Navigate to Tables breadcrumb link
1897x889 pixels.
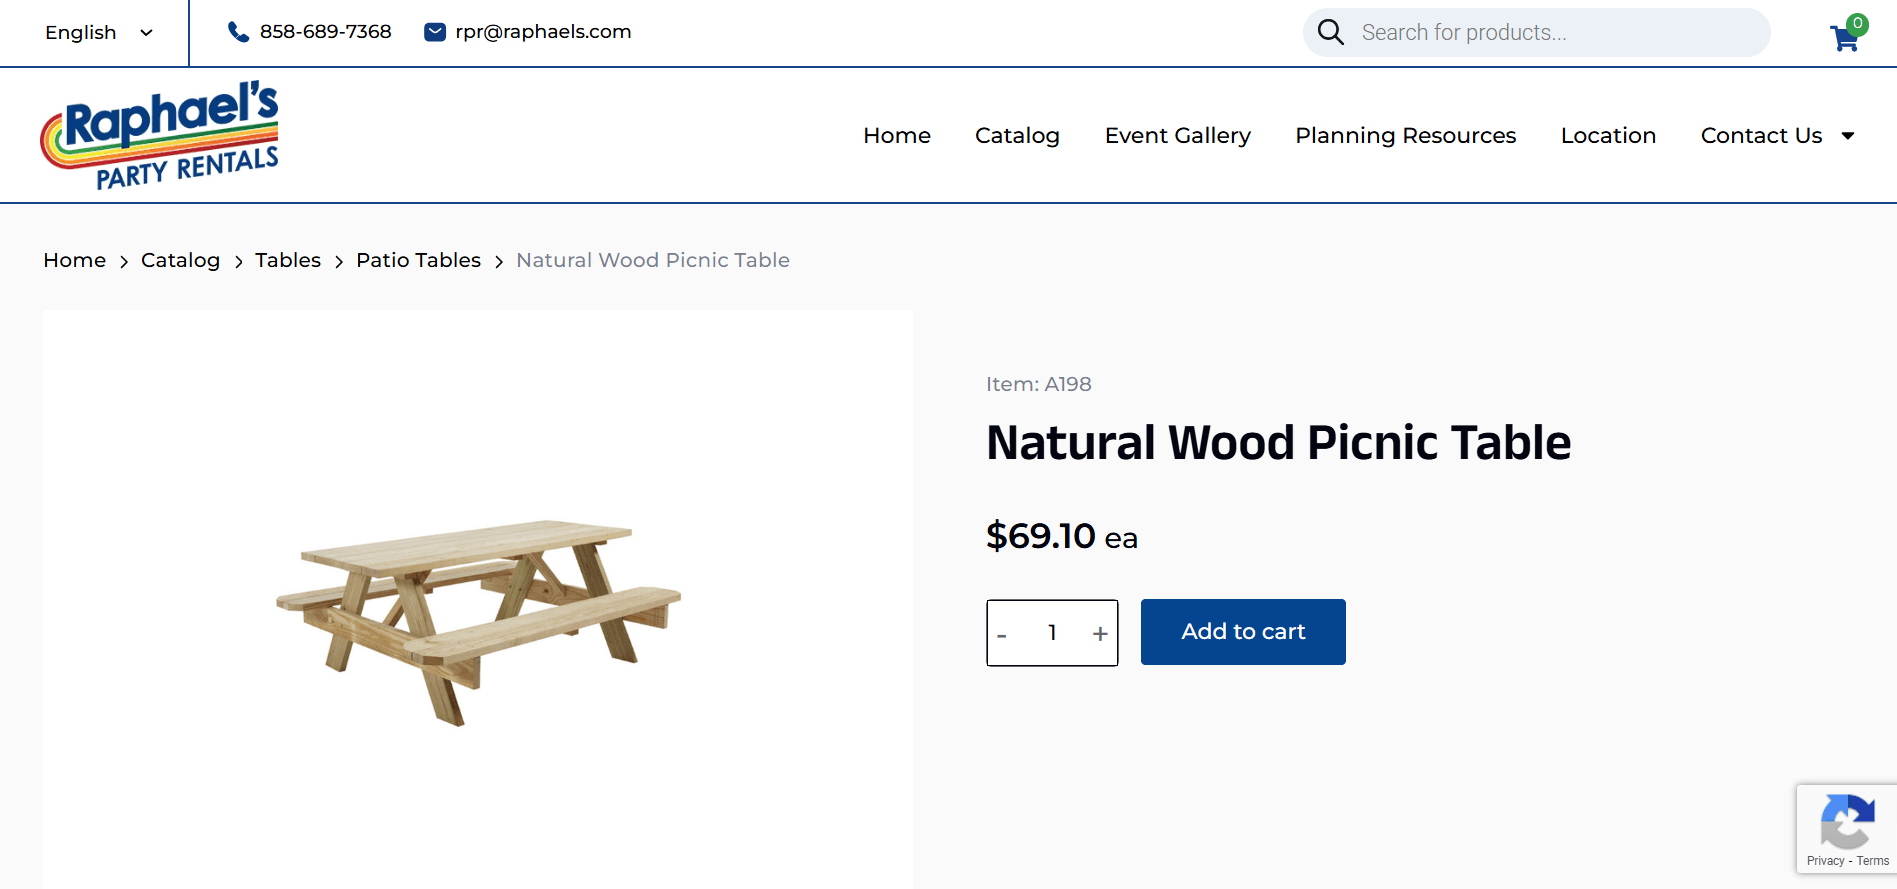tap(288, 260)
